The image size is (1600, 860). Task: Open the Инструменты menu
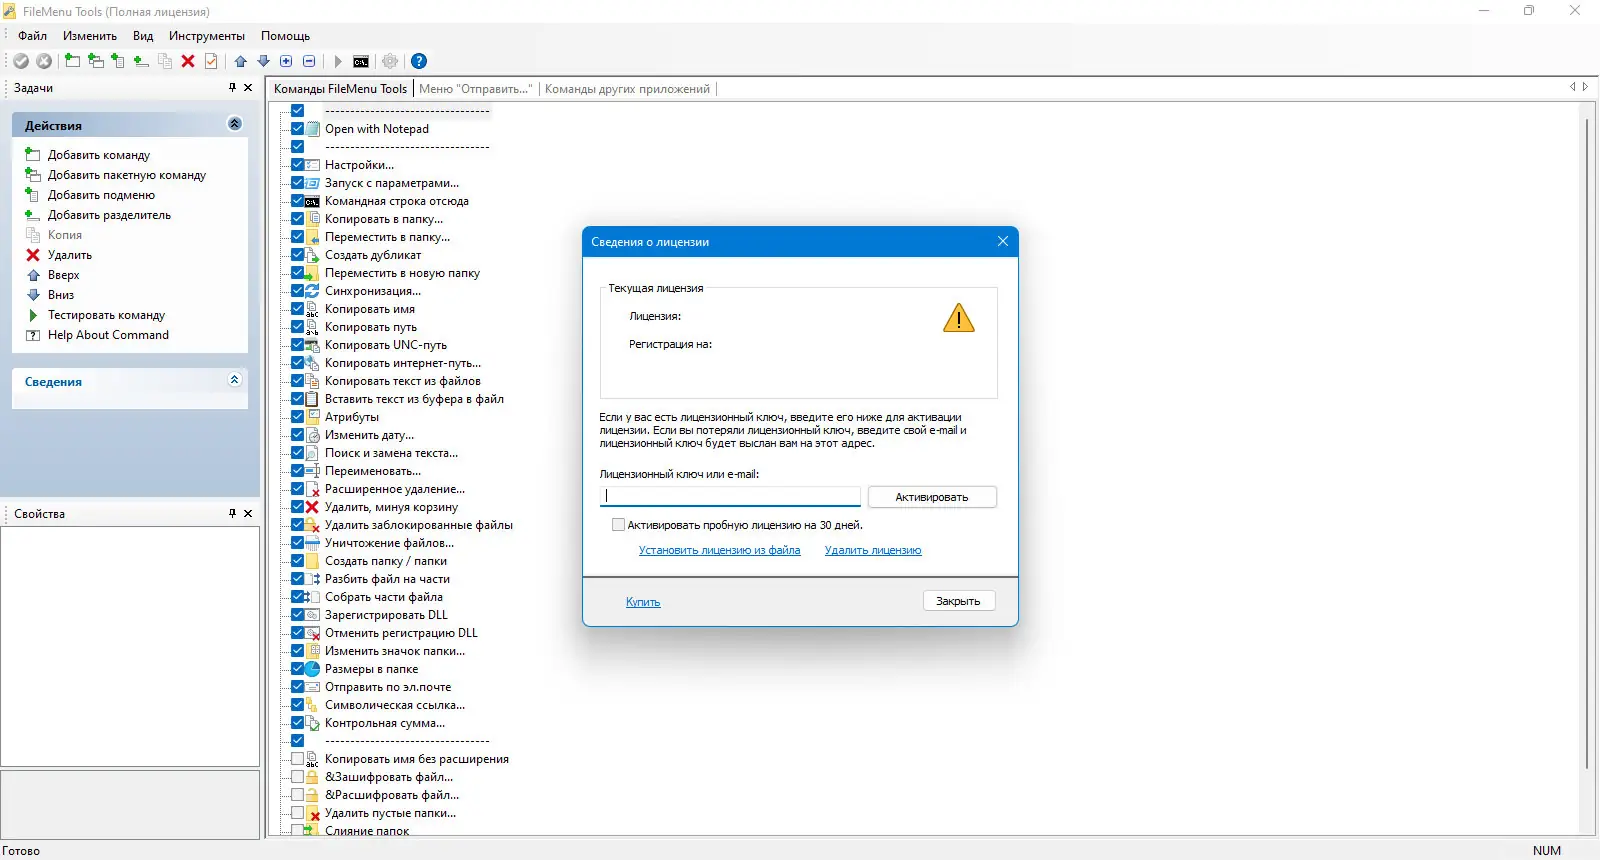[x=207, y=36]
